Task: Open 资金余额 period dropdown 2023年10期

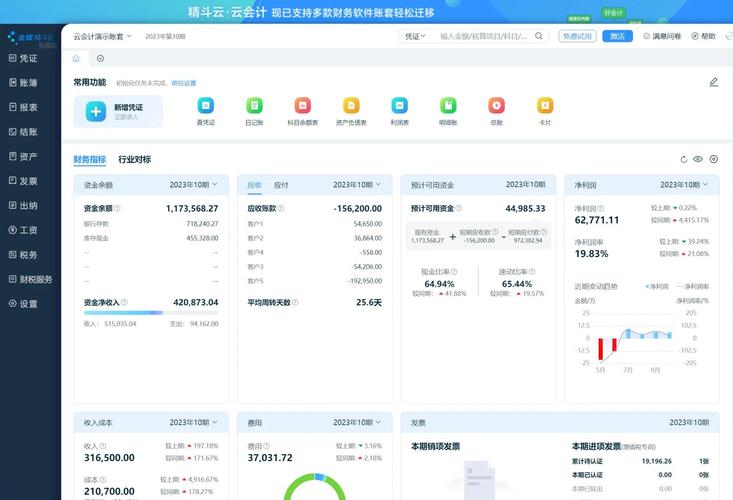Action: 194,185
